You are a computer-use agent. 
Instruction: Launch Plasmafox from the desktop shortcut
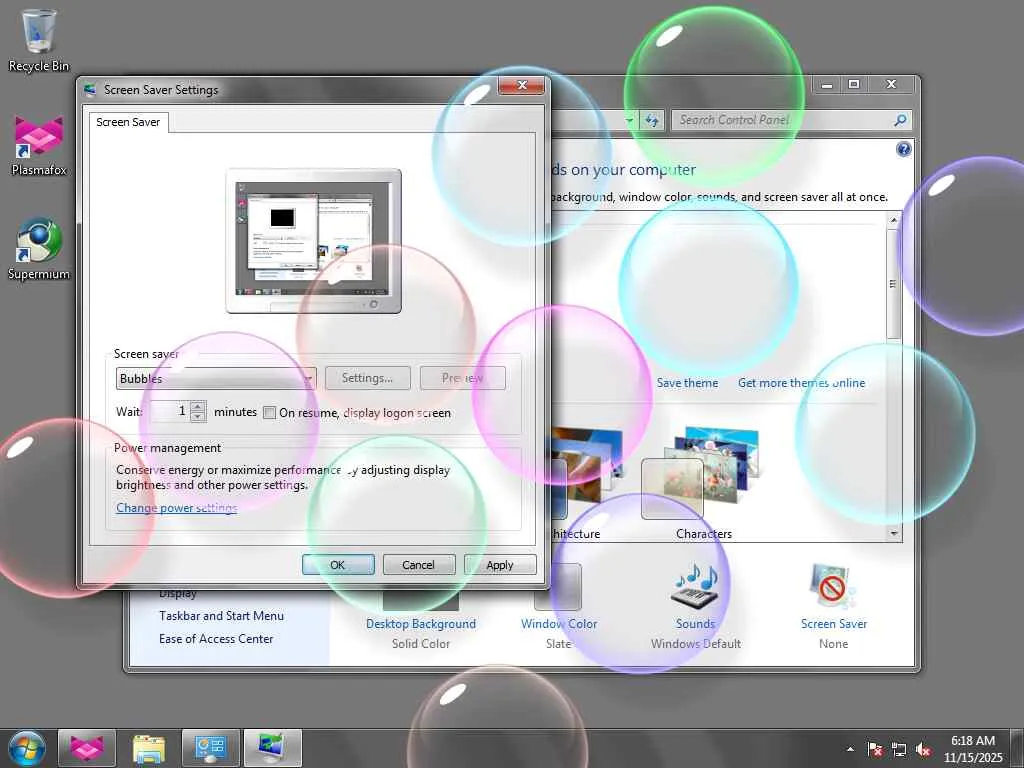click(x=39, y=145)
